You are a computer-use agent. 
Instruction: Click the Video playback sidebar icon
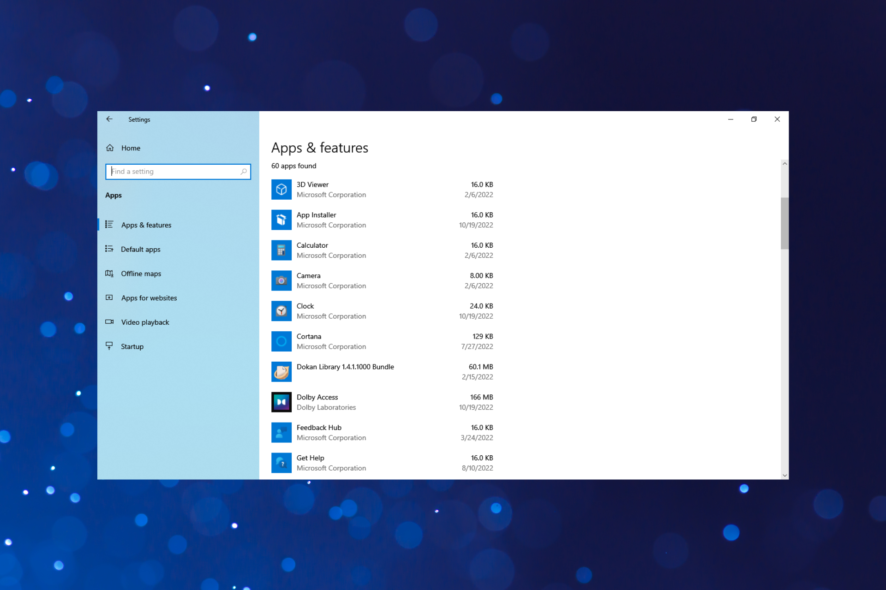tap(109, 322)
